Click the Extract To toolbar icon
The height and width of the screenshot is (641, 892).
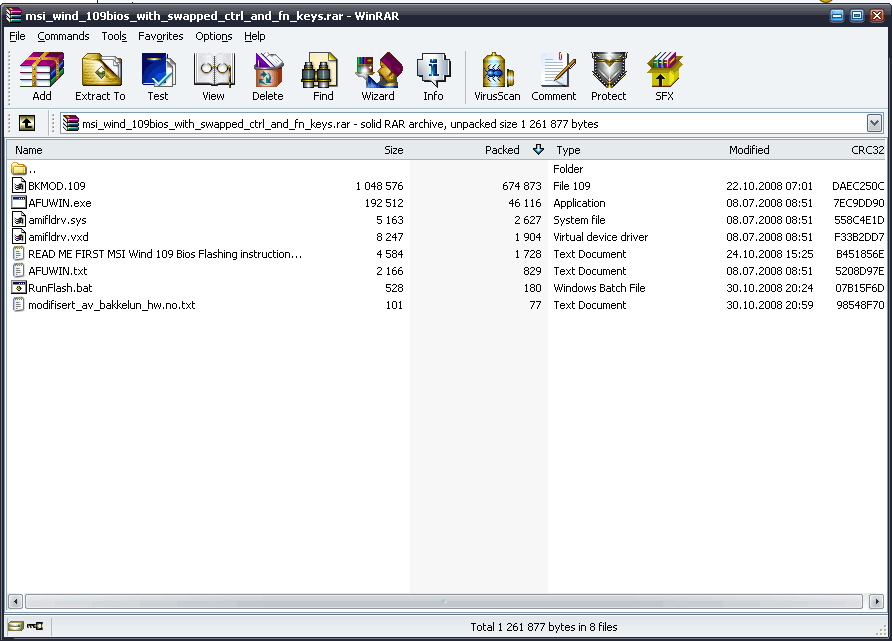[x=100, y=77]
